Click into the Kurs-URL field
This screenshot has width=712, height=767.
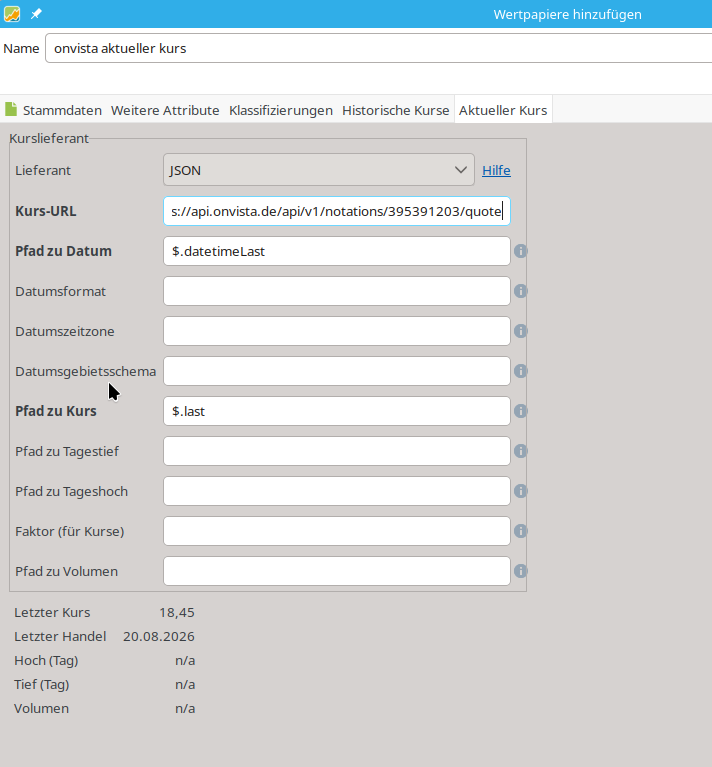pyautogui.click(x=337, y=211)
